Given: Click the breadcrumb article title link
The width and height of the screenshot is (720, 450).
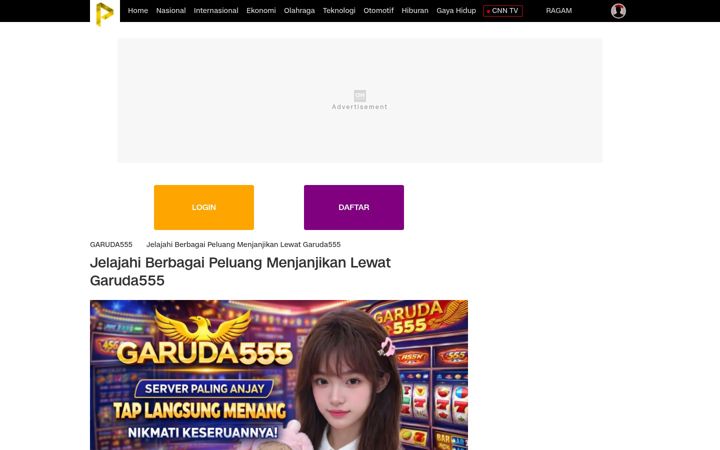Looking at the screenshot, I should (243, 244).
